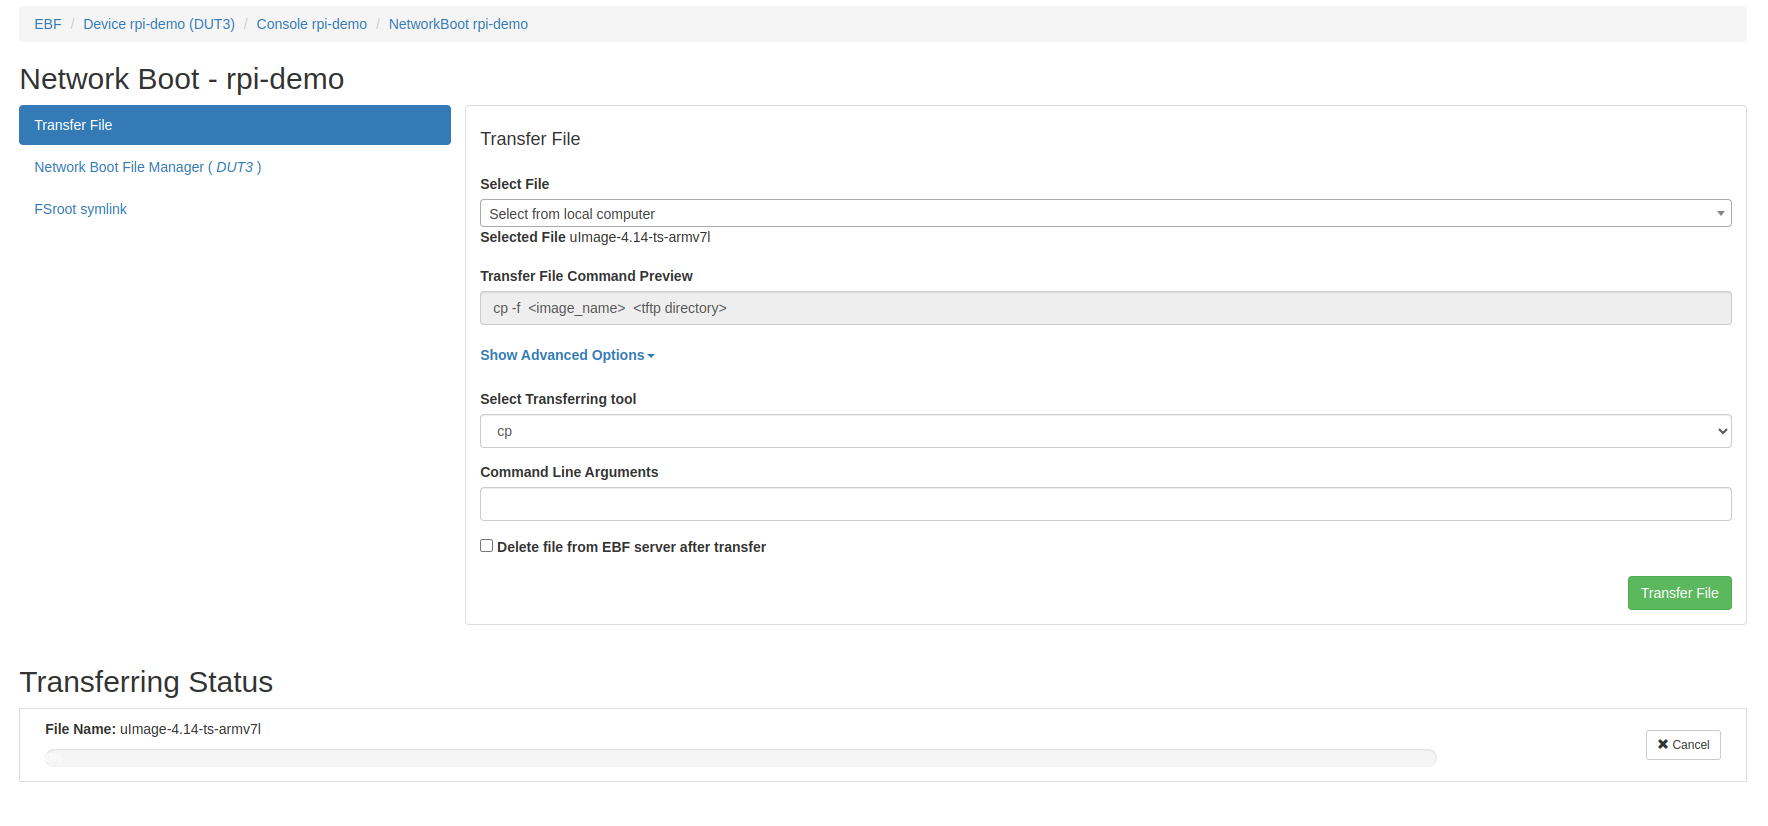
Task: Enable Delete file from EBF server checkbox
Action: coord(487,546)
